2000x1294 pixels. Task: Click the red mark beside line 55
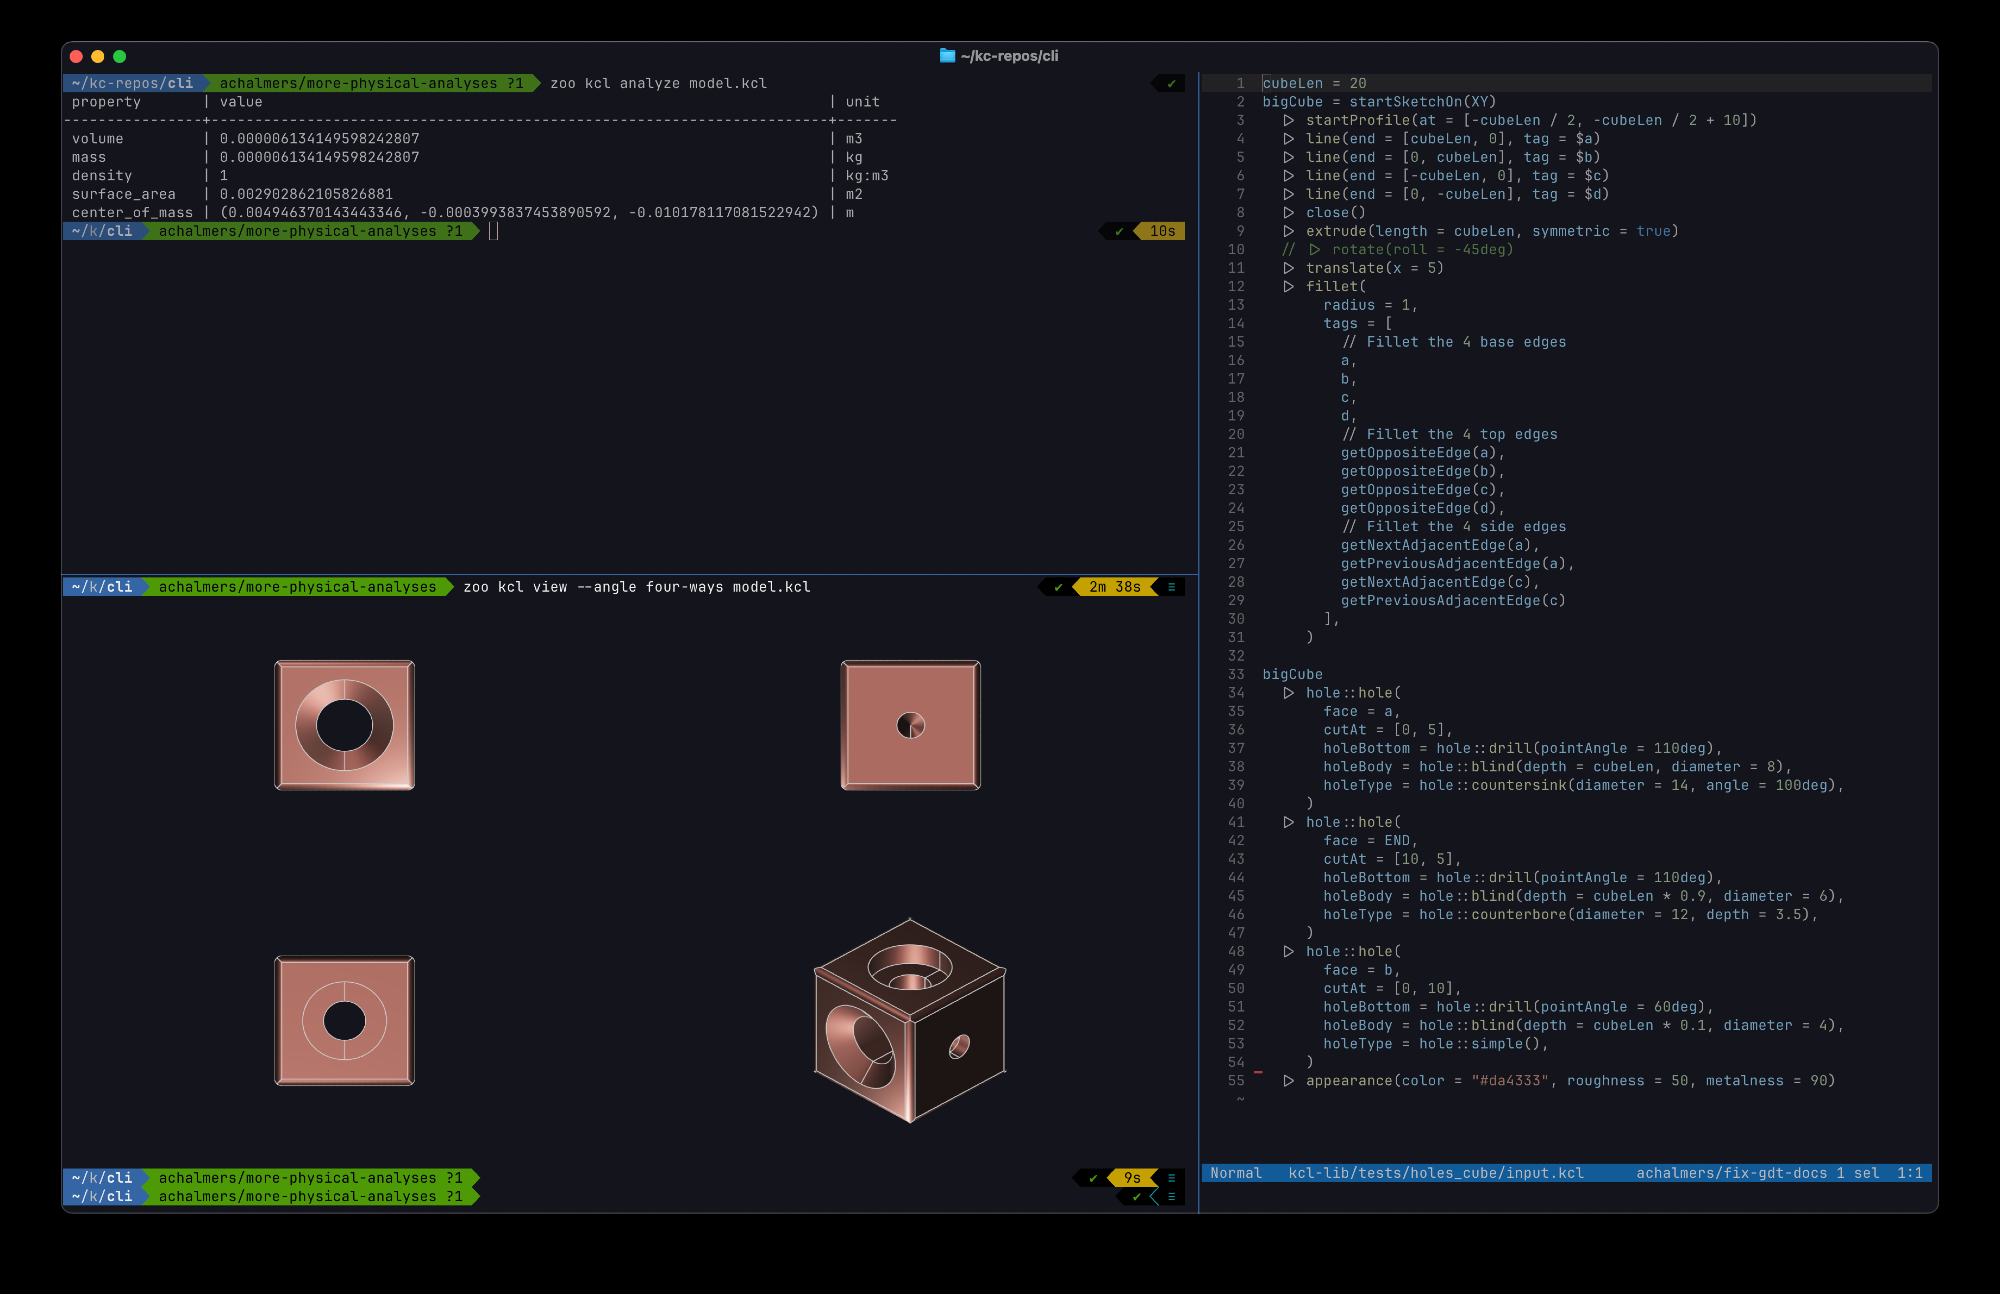click(x=1258, y=1072)
